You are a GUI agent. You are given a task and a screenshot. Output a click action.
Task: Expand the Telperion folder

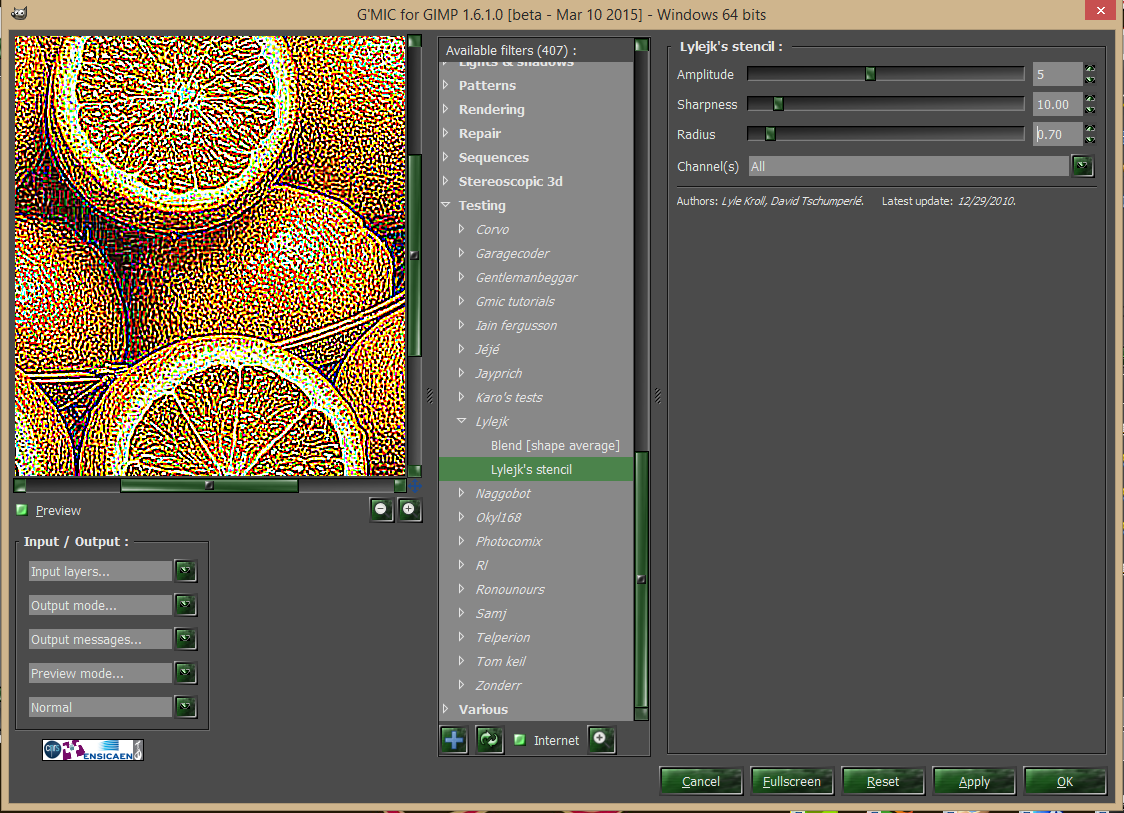(462, 637)
